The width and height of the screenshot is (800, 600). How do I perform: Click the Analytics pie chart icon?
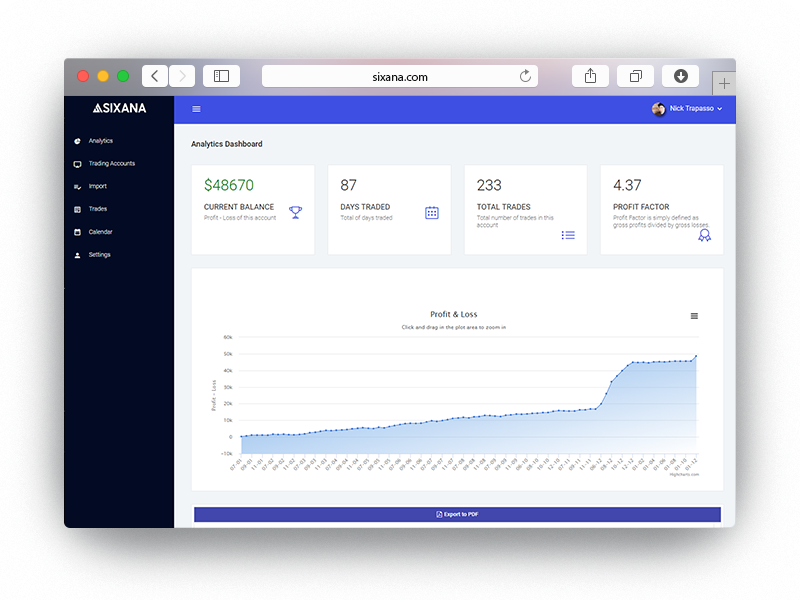(78, 141)
